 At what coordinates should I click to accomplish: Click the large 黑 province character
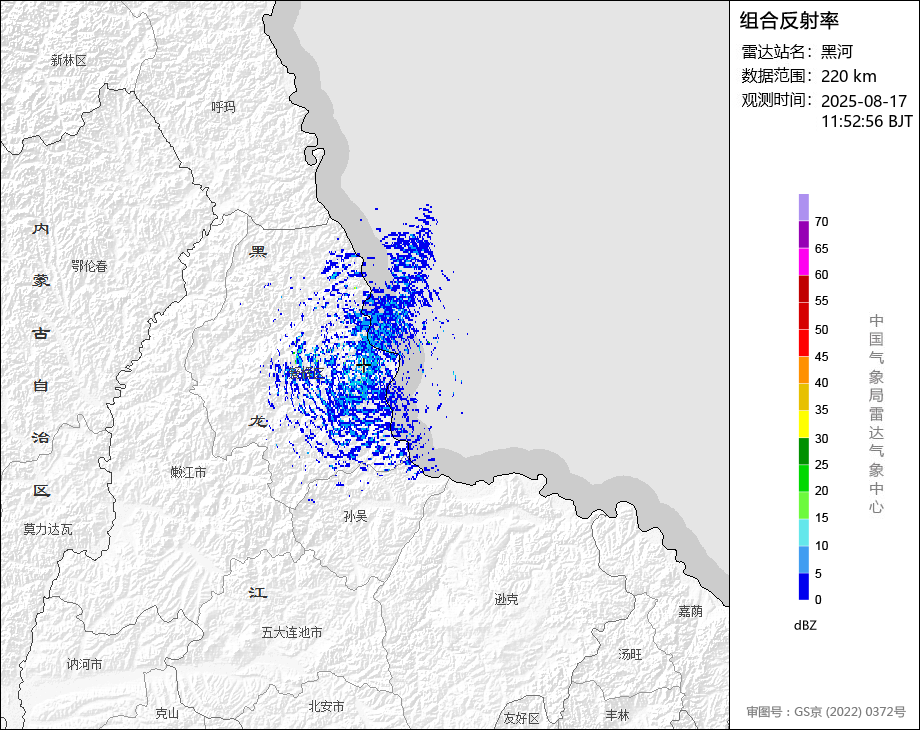click(x=258, y=251)
